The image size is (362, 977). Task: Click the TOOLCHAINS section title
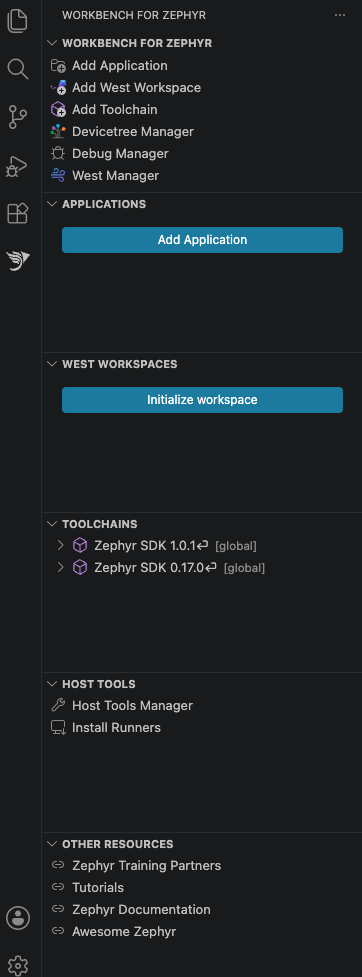click(100, 524)
